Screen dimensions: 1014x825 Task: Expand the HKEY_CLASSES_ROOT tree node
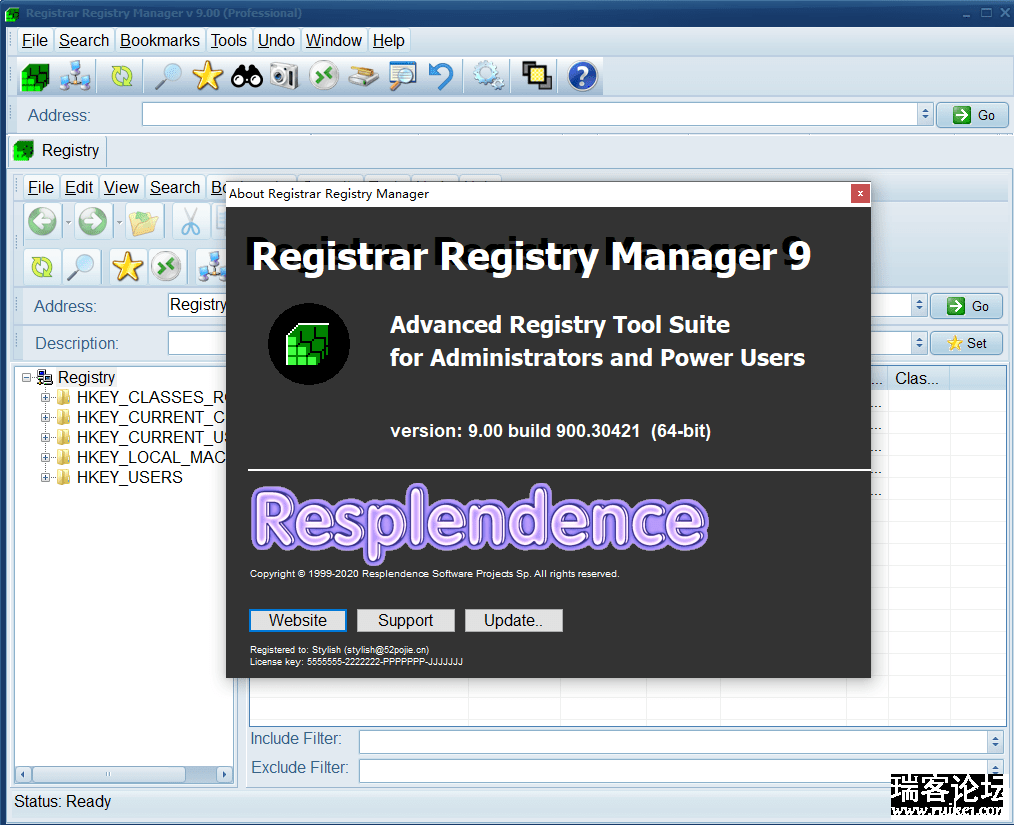[45, 397]
